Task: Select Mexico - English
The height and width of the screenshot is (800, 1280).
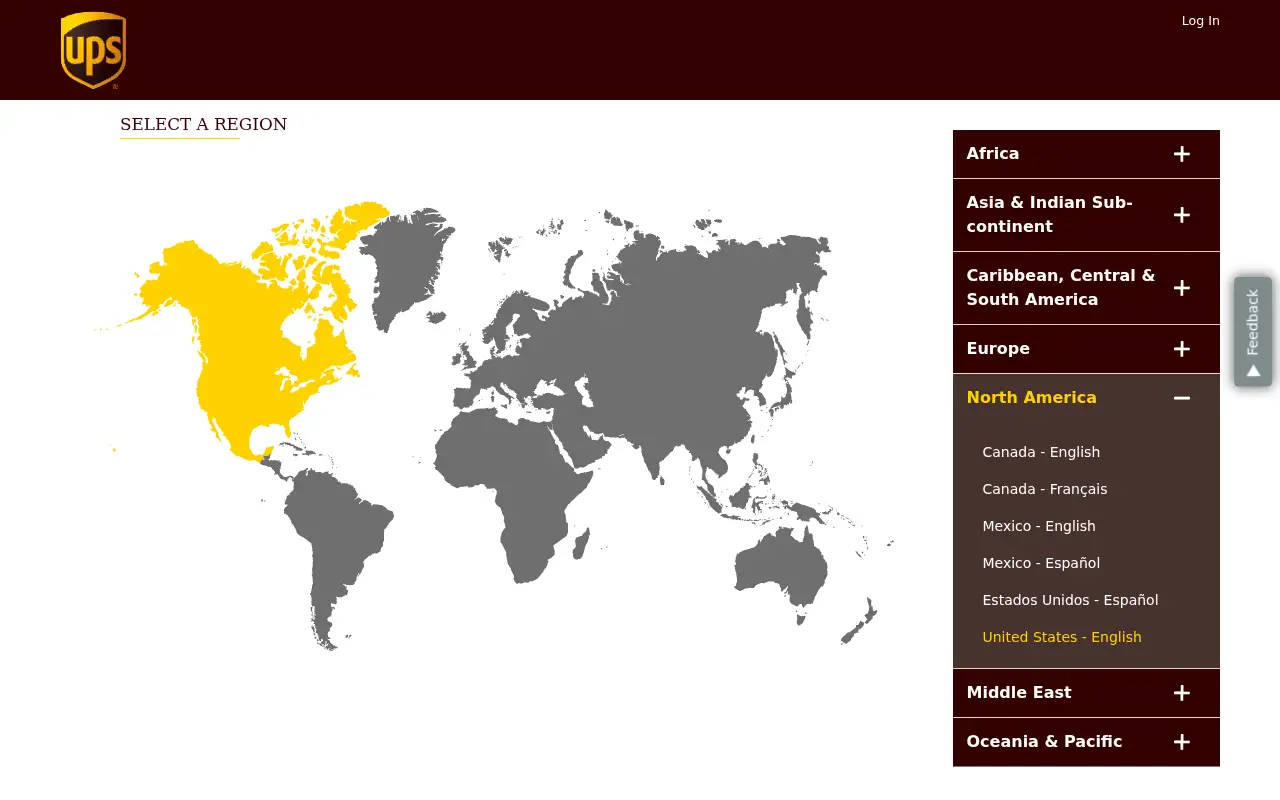Action: (1039, 526)
